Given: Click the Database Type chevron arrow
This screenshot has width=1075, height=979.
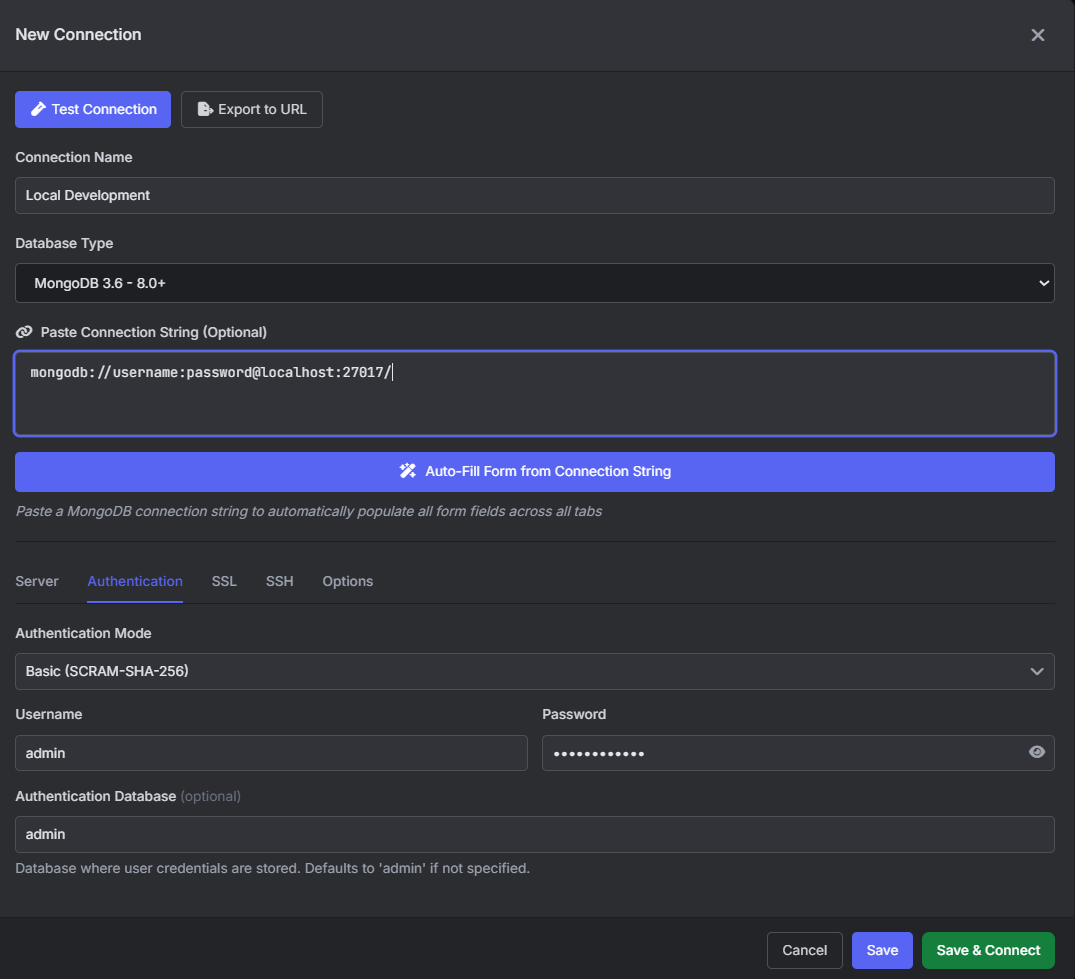Looking at the screenshot, I should pyautogui.click(x=1043, y=283).
